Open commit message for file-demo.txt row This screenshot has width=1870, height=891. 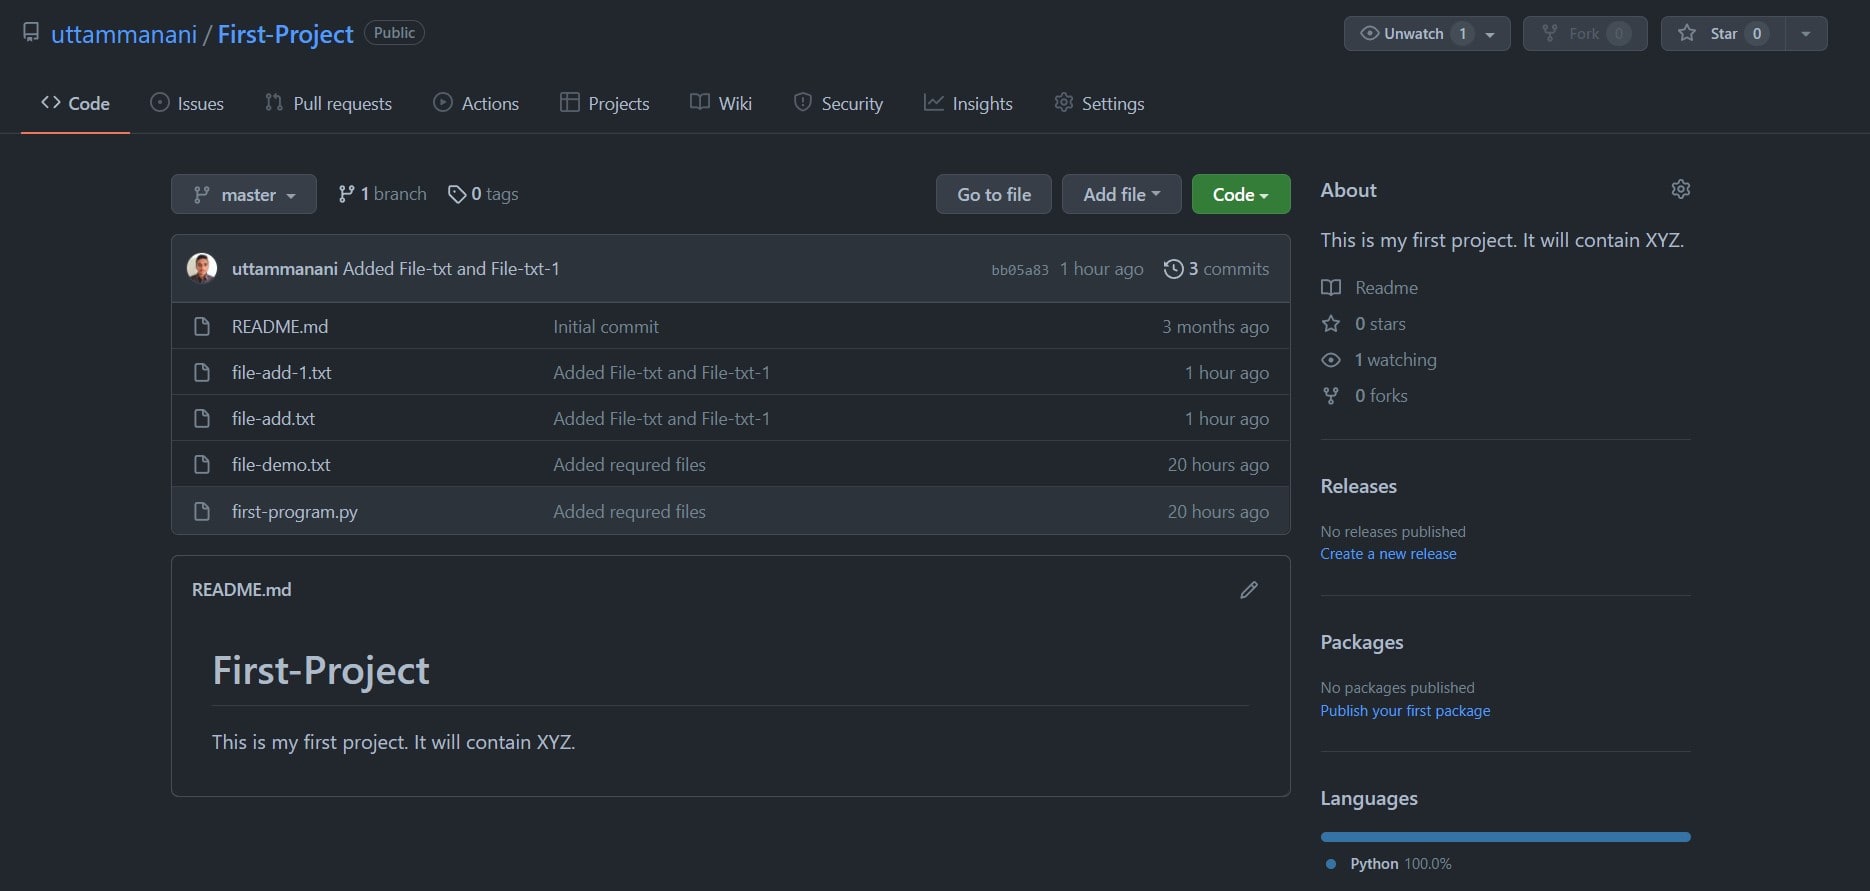(630, 464)
